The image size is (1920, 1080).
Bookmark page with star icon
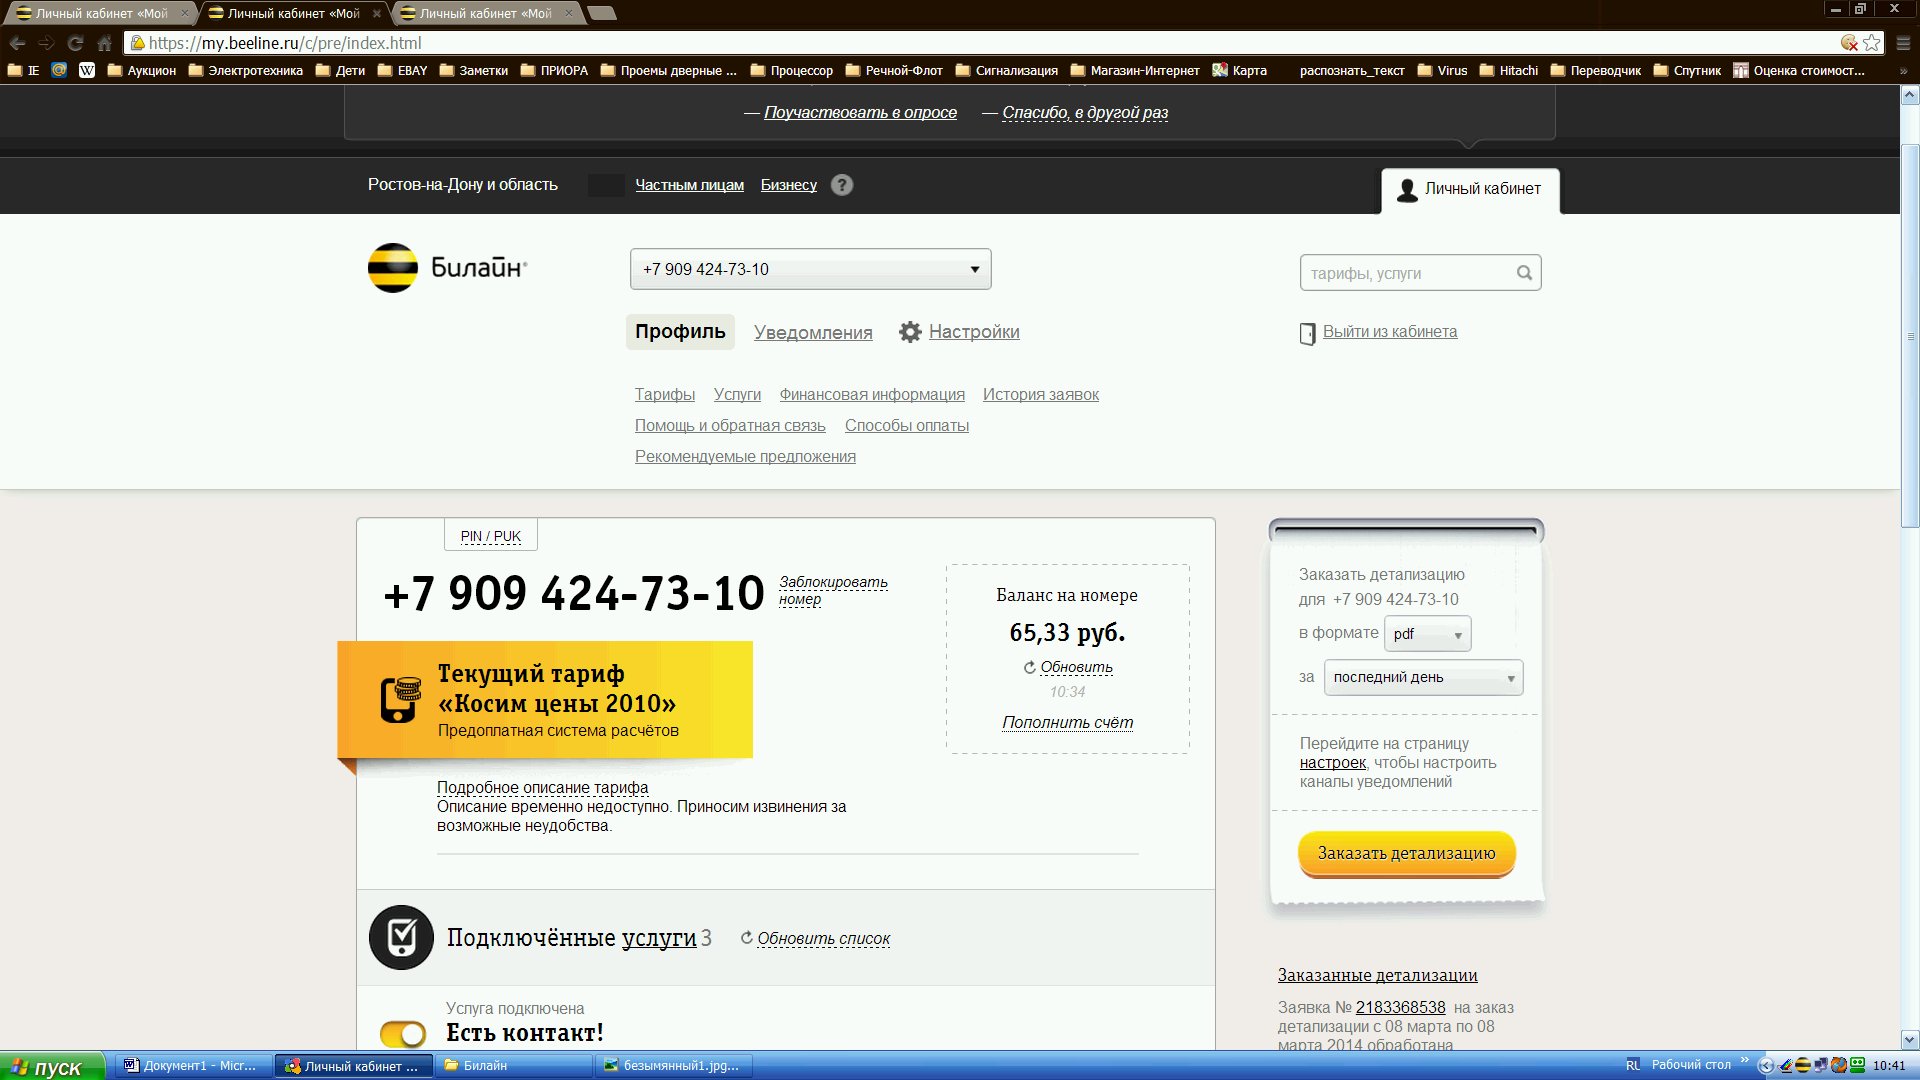(1872, 43)
